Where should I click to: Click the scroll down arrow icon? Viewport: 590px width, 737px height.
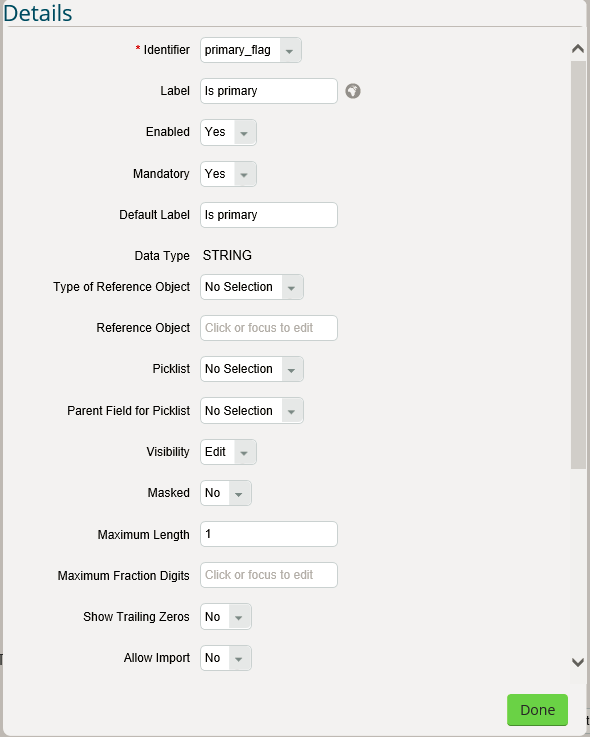[x=578, y=662]
